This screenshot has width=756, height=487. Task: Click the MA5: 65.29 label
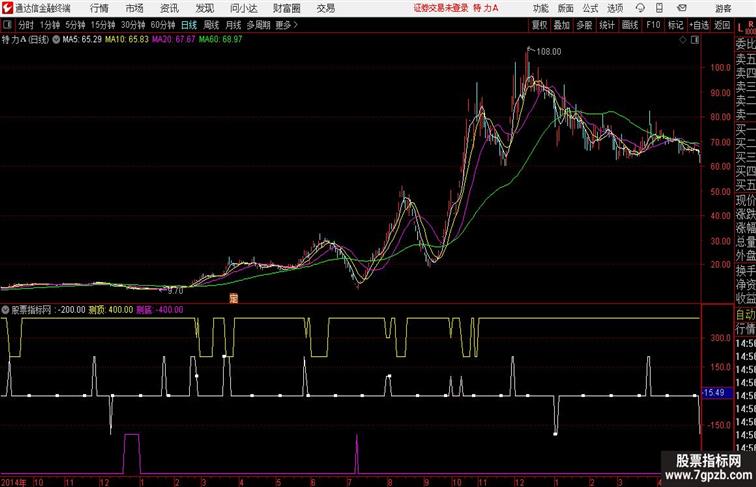click(x=82, y=40)
